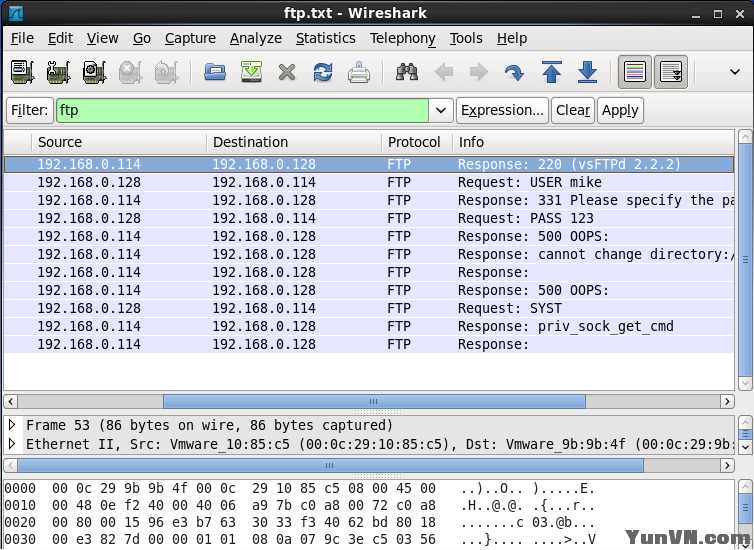Viewport: 754px width, 550px height.
Task: Go to specific packet curved arrow
Action: tap(515, 73)
